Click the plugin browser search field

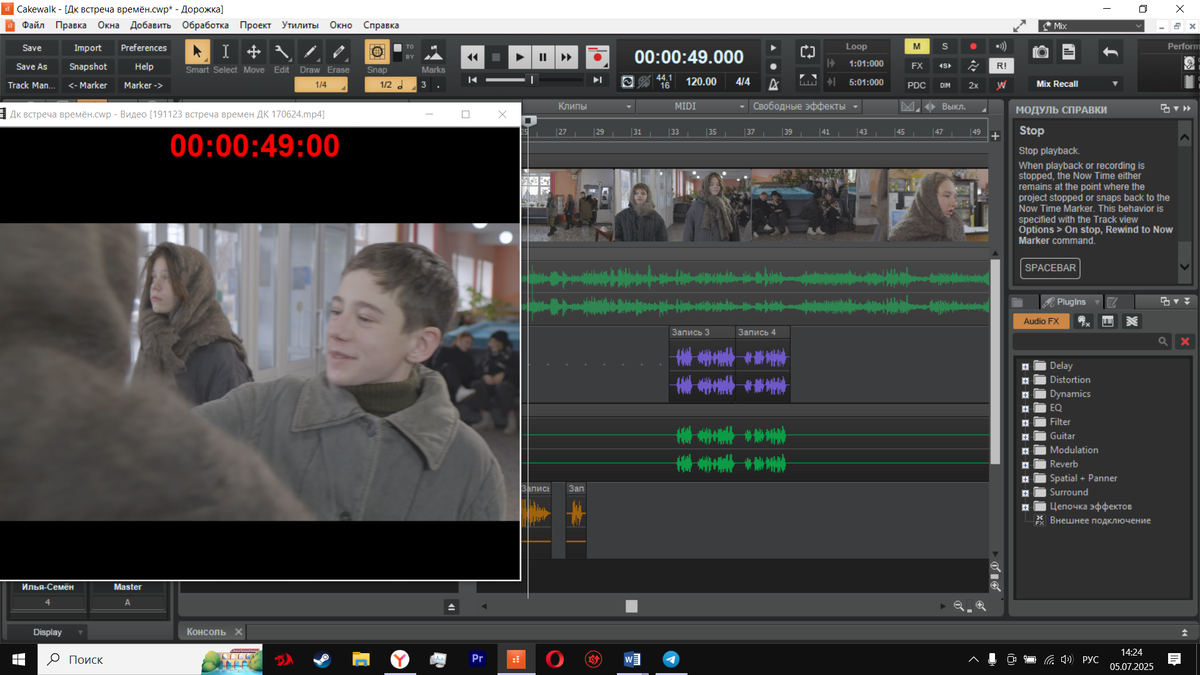(1091, 342)
